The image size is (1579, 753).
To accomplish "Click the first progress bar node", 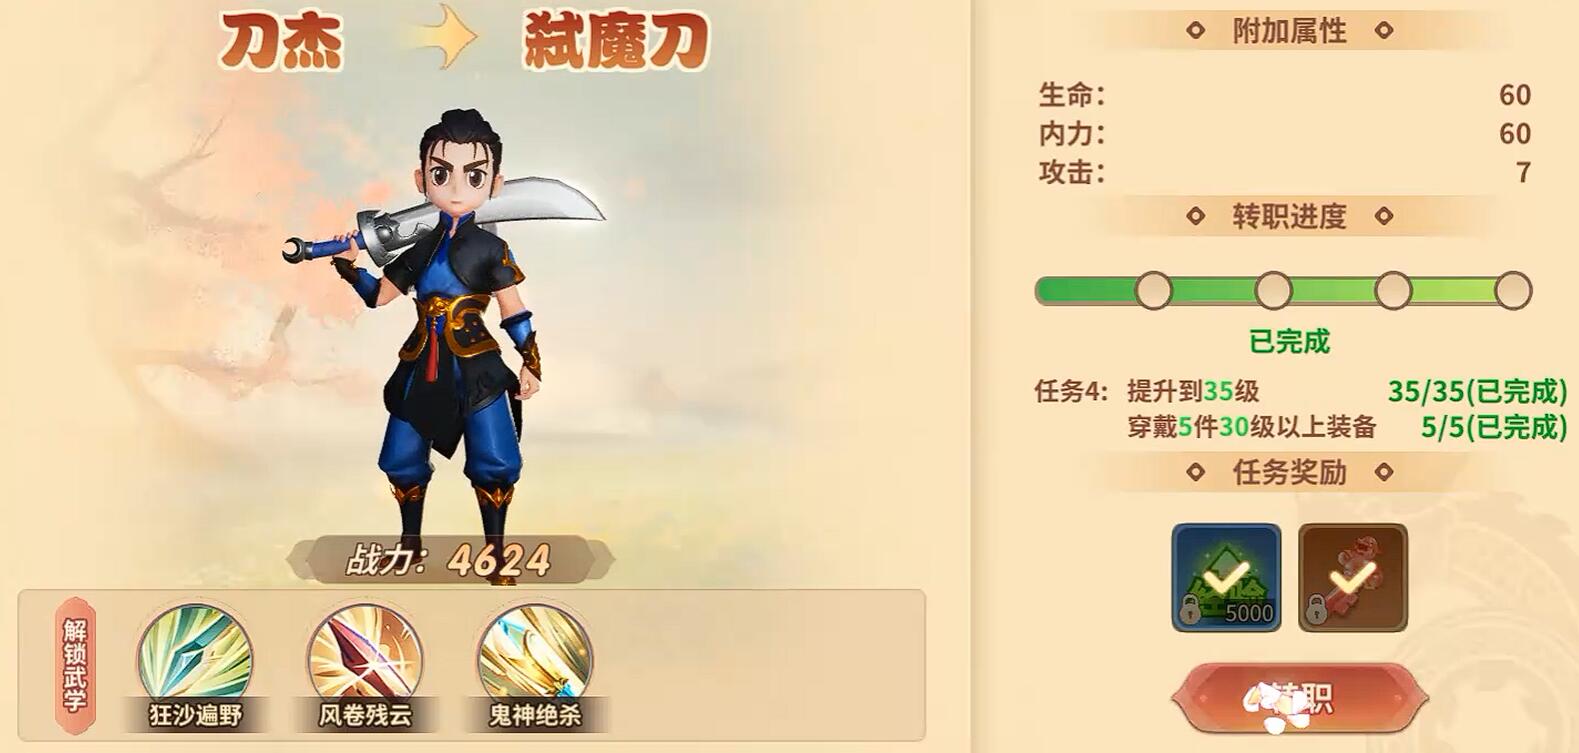I will (x=1153, y=290).
